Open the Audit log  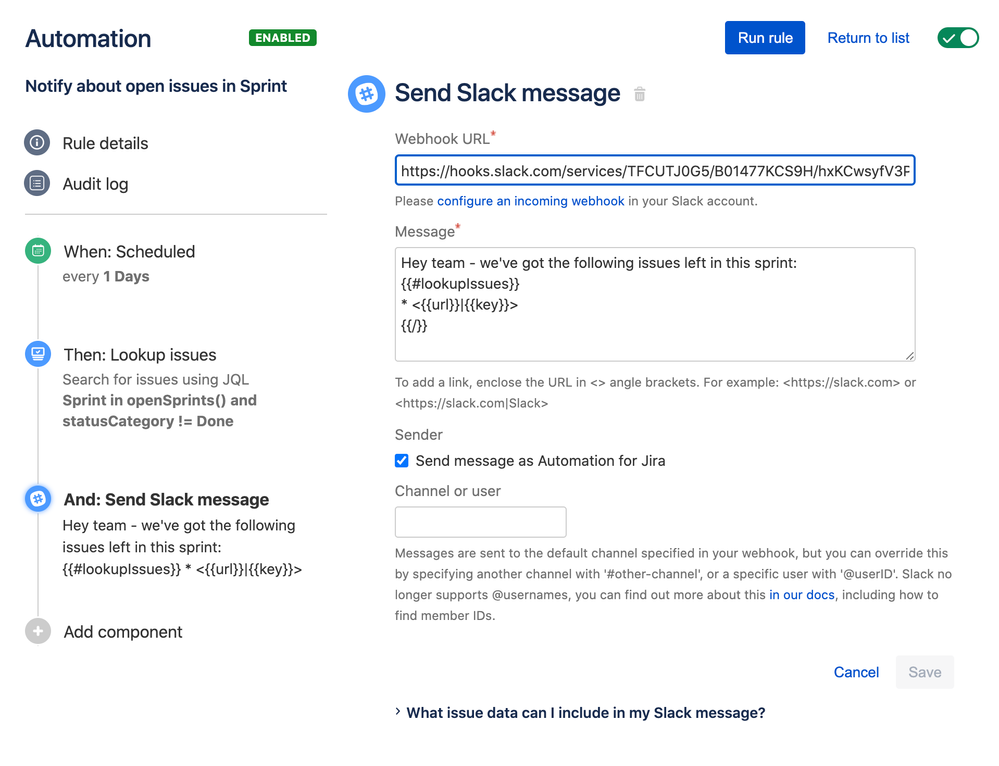[96, 184]
